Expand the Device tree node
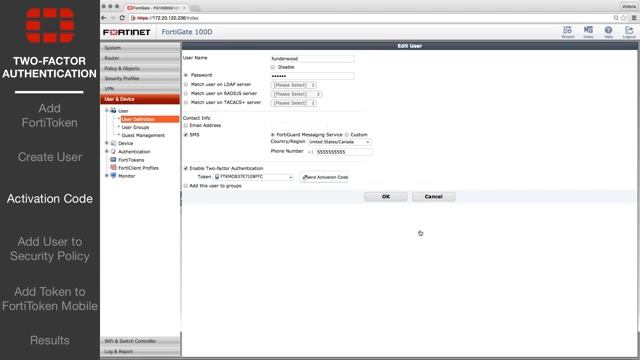 tap(107, 143)
